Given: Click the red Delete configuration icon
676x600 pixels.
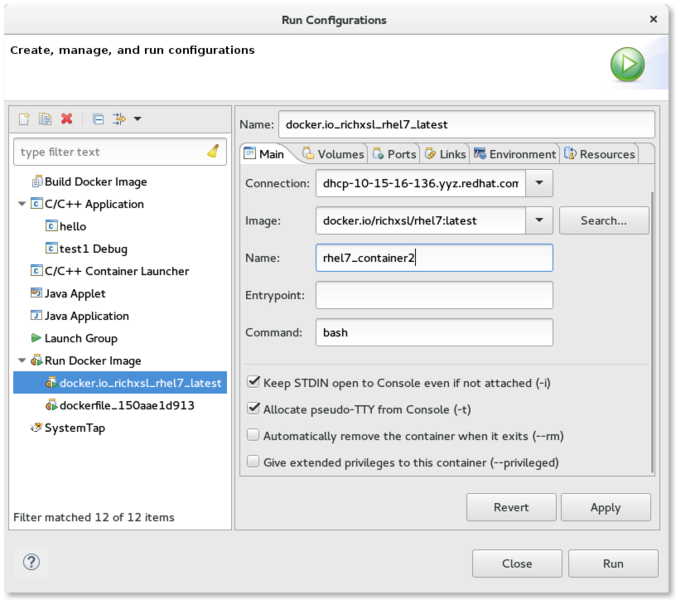Looking at the screenshot, I should click(x=66, y=119).
